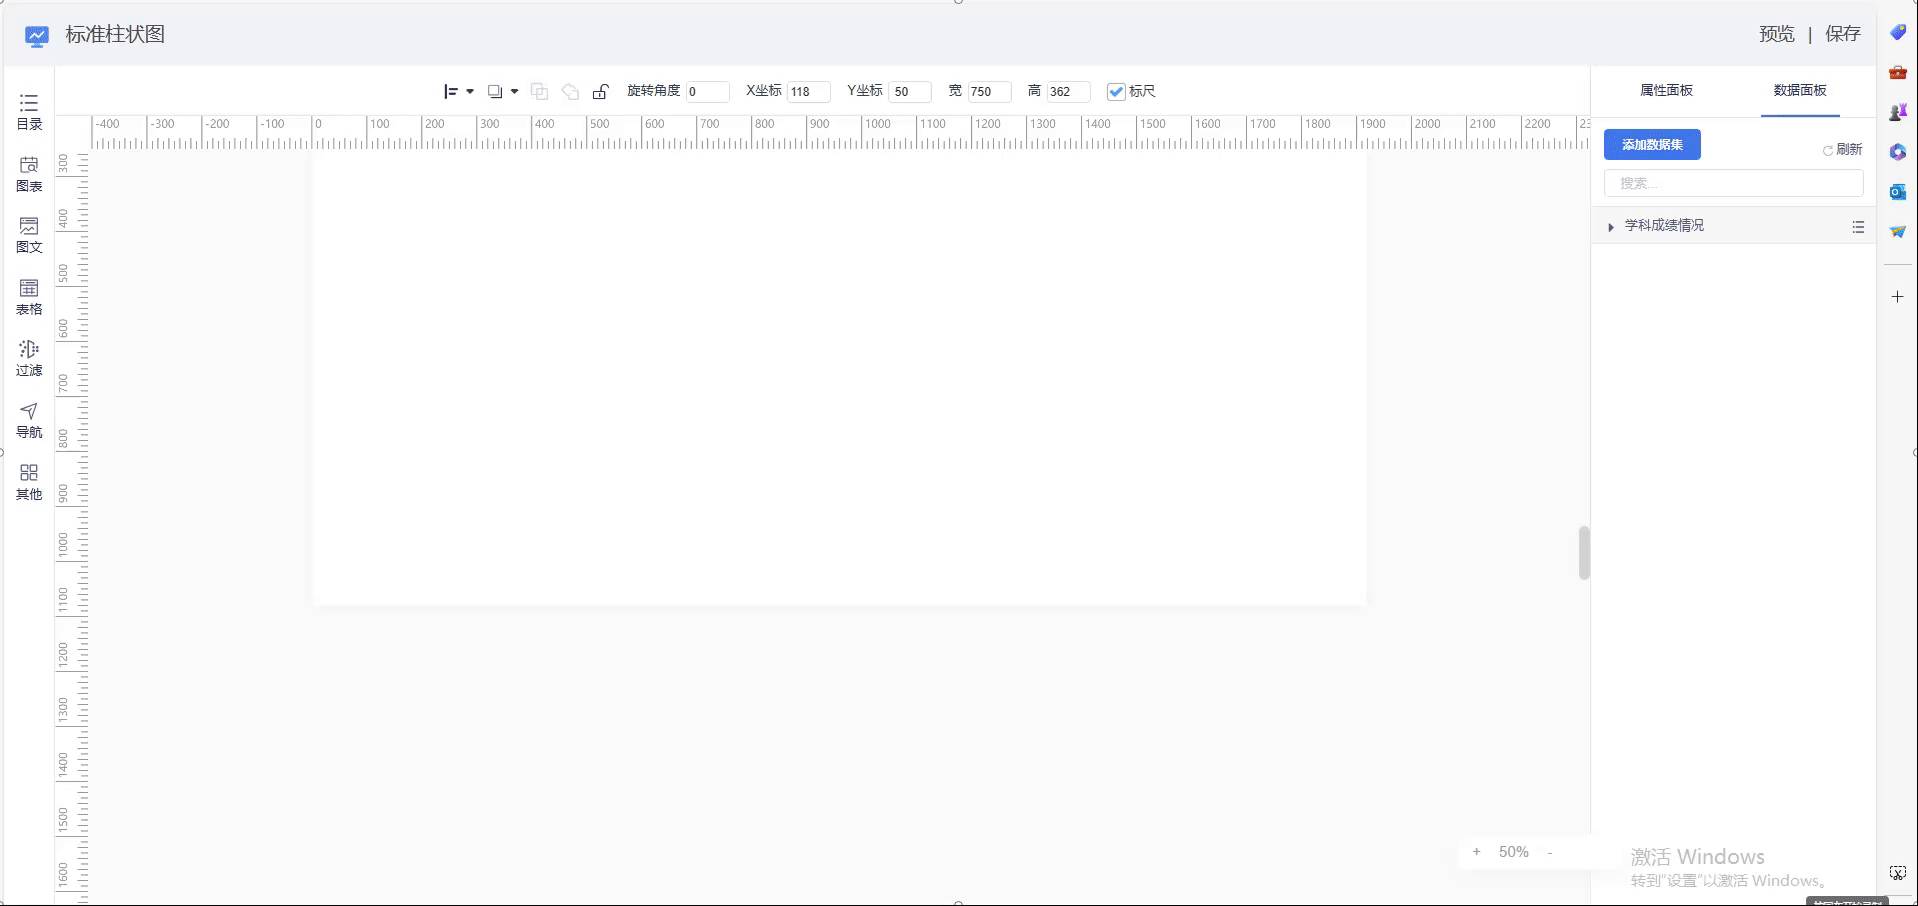Viewport: 1918px width, 906px height.
Task: Open the 图表 (chart) sidebar item
Action: point(29,174)
